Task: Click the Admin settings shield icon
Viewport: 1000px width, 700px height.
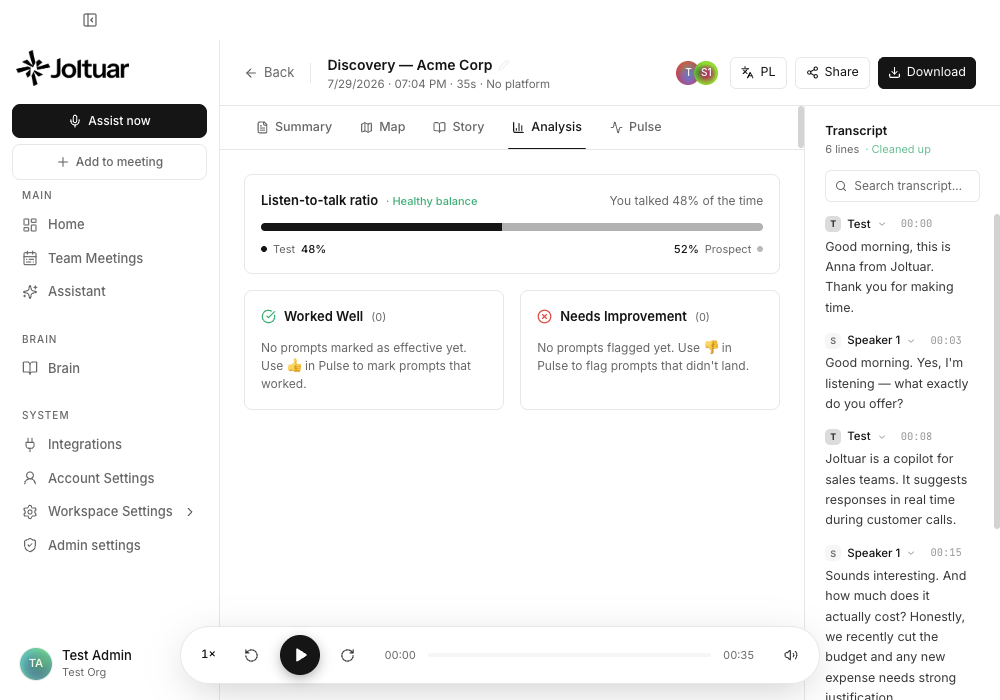Action: pyautogui.click(x=30, y=545)
